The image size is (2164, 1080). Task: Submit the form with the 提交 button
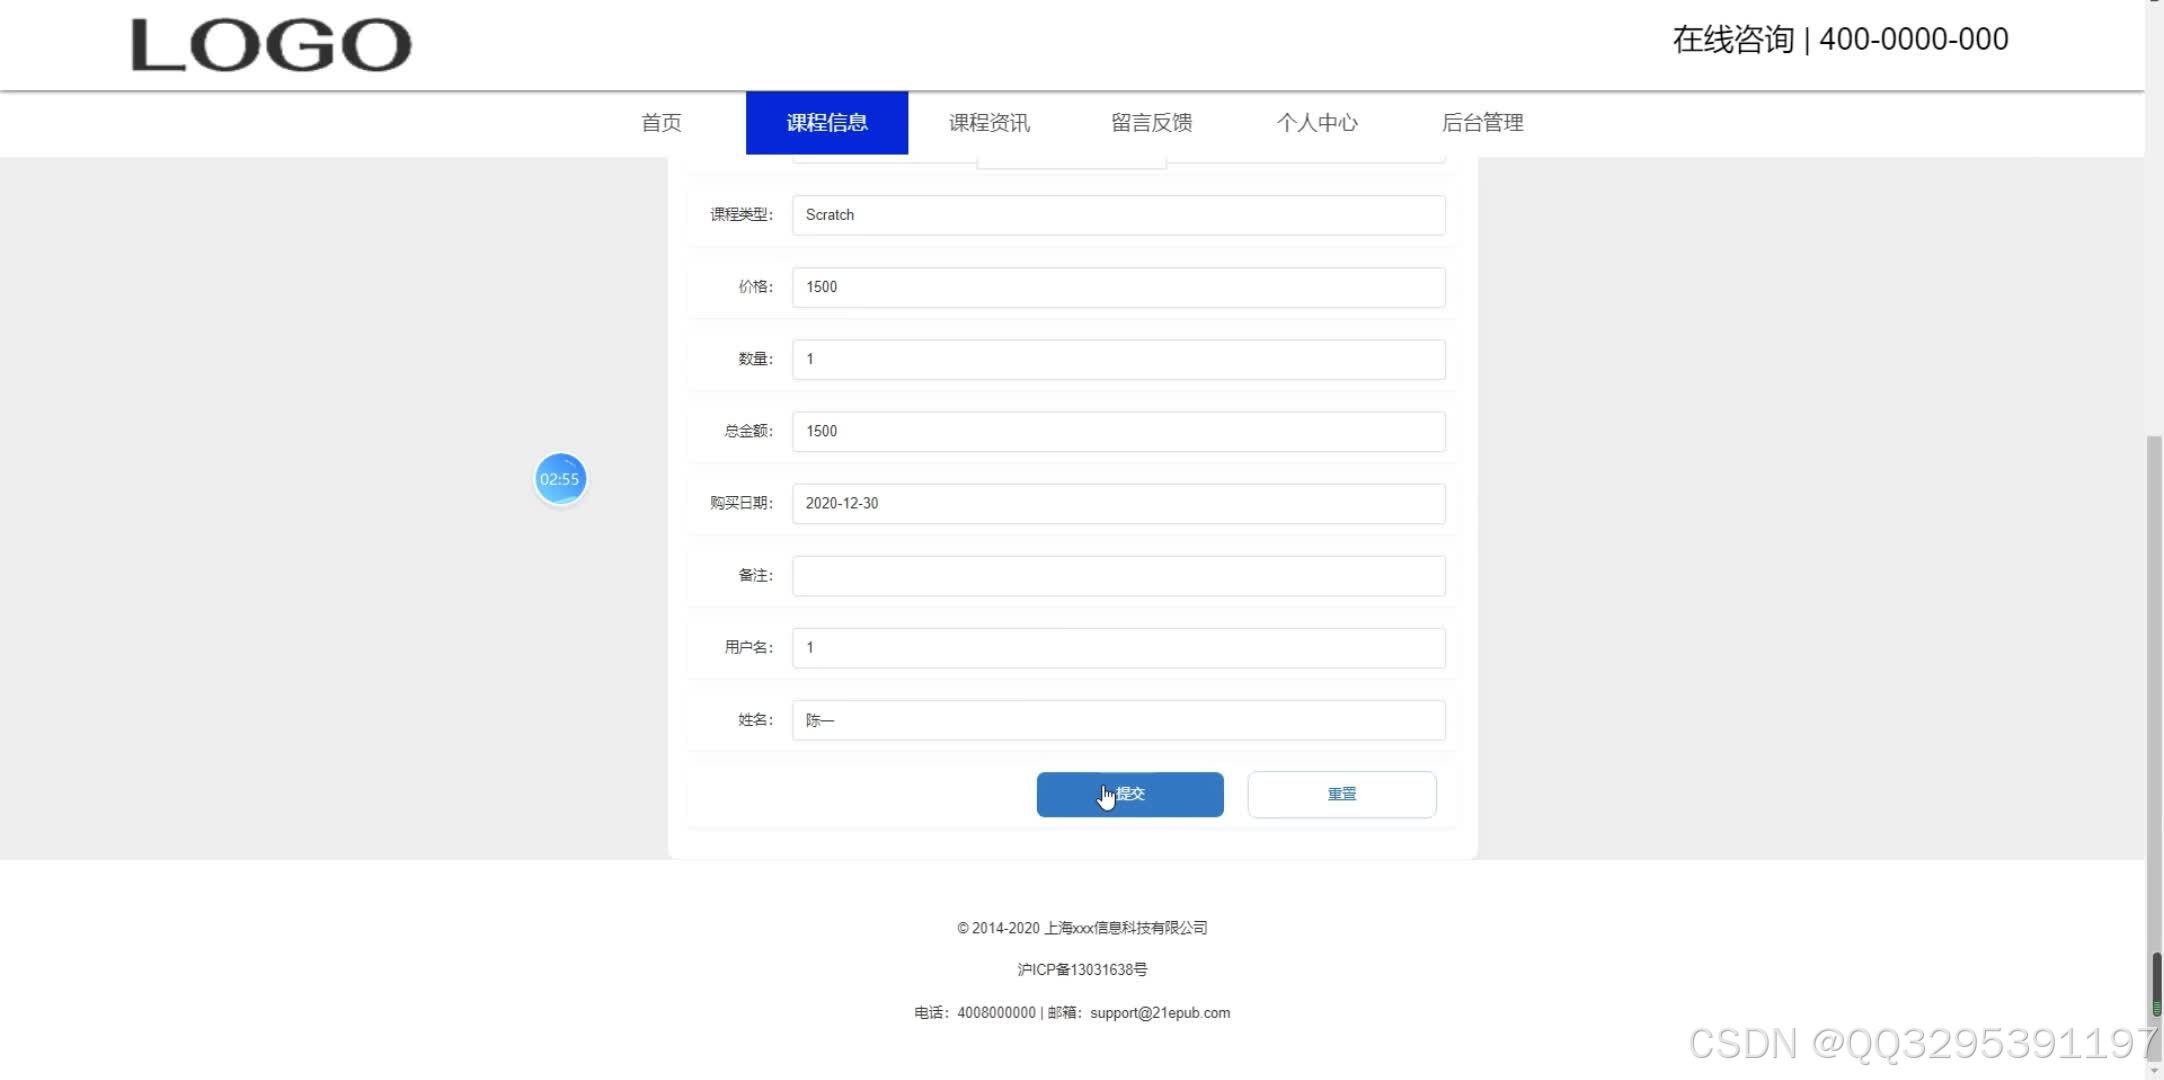click(x=1130, y=794)
